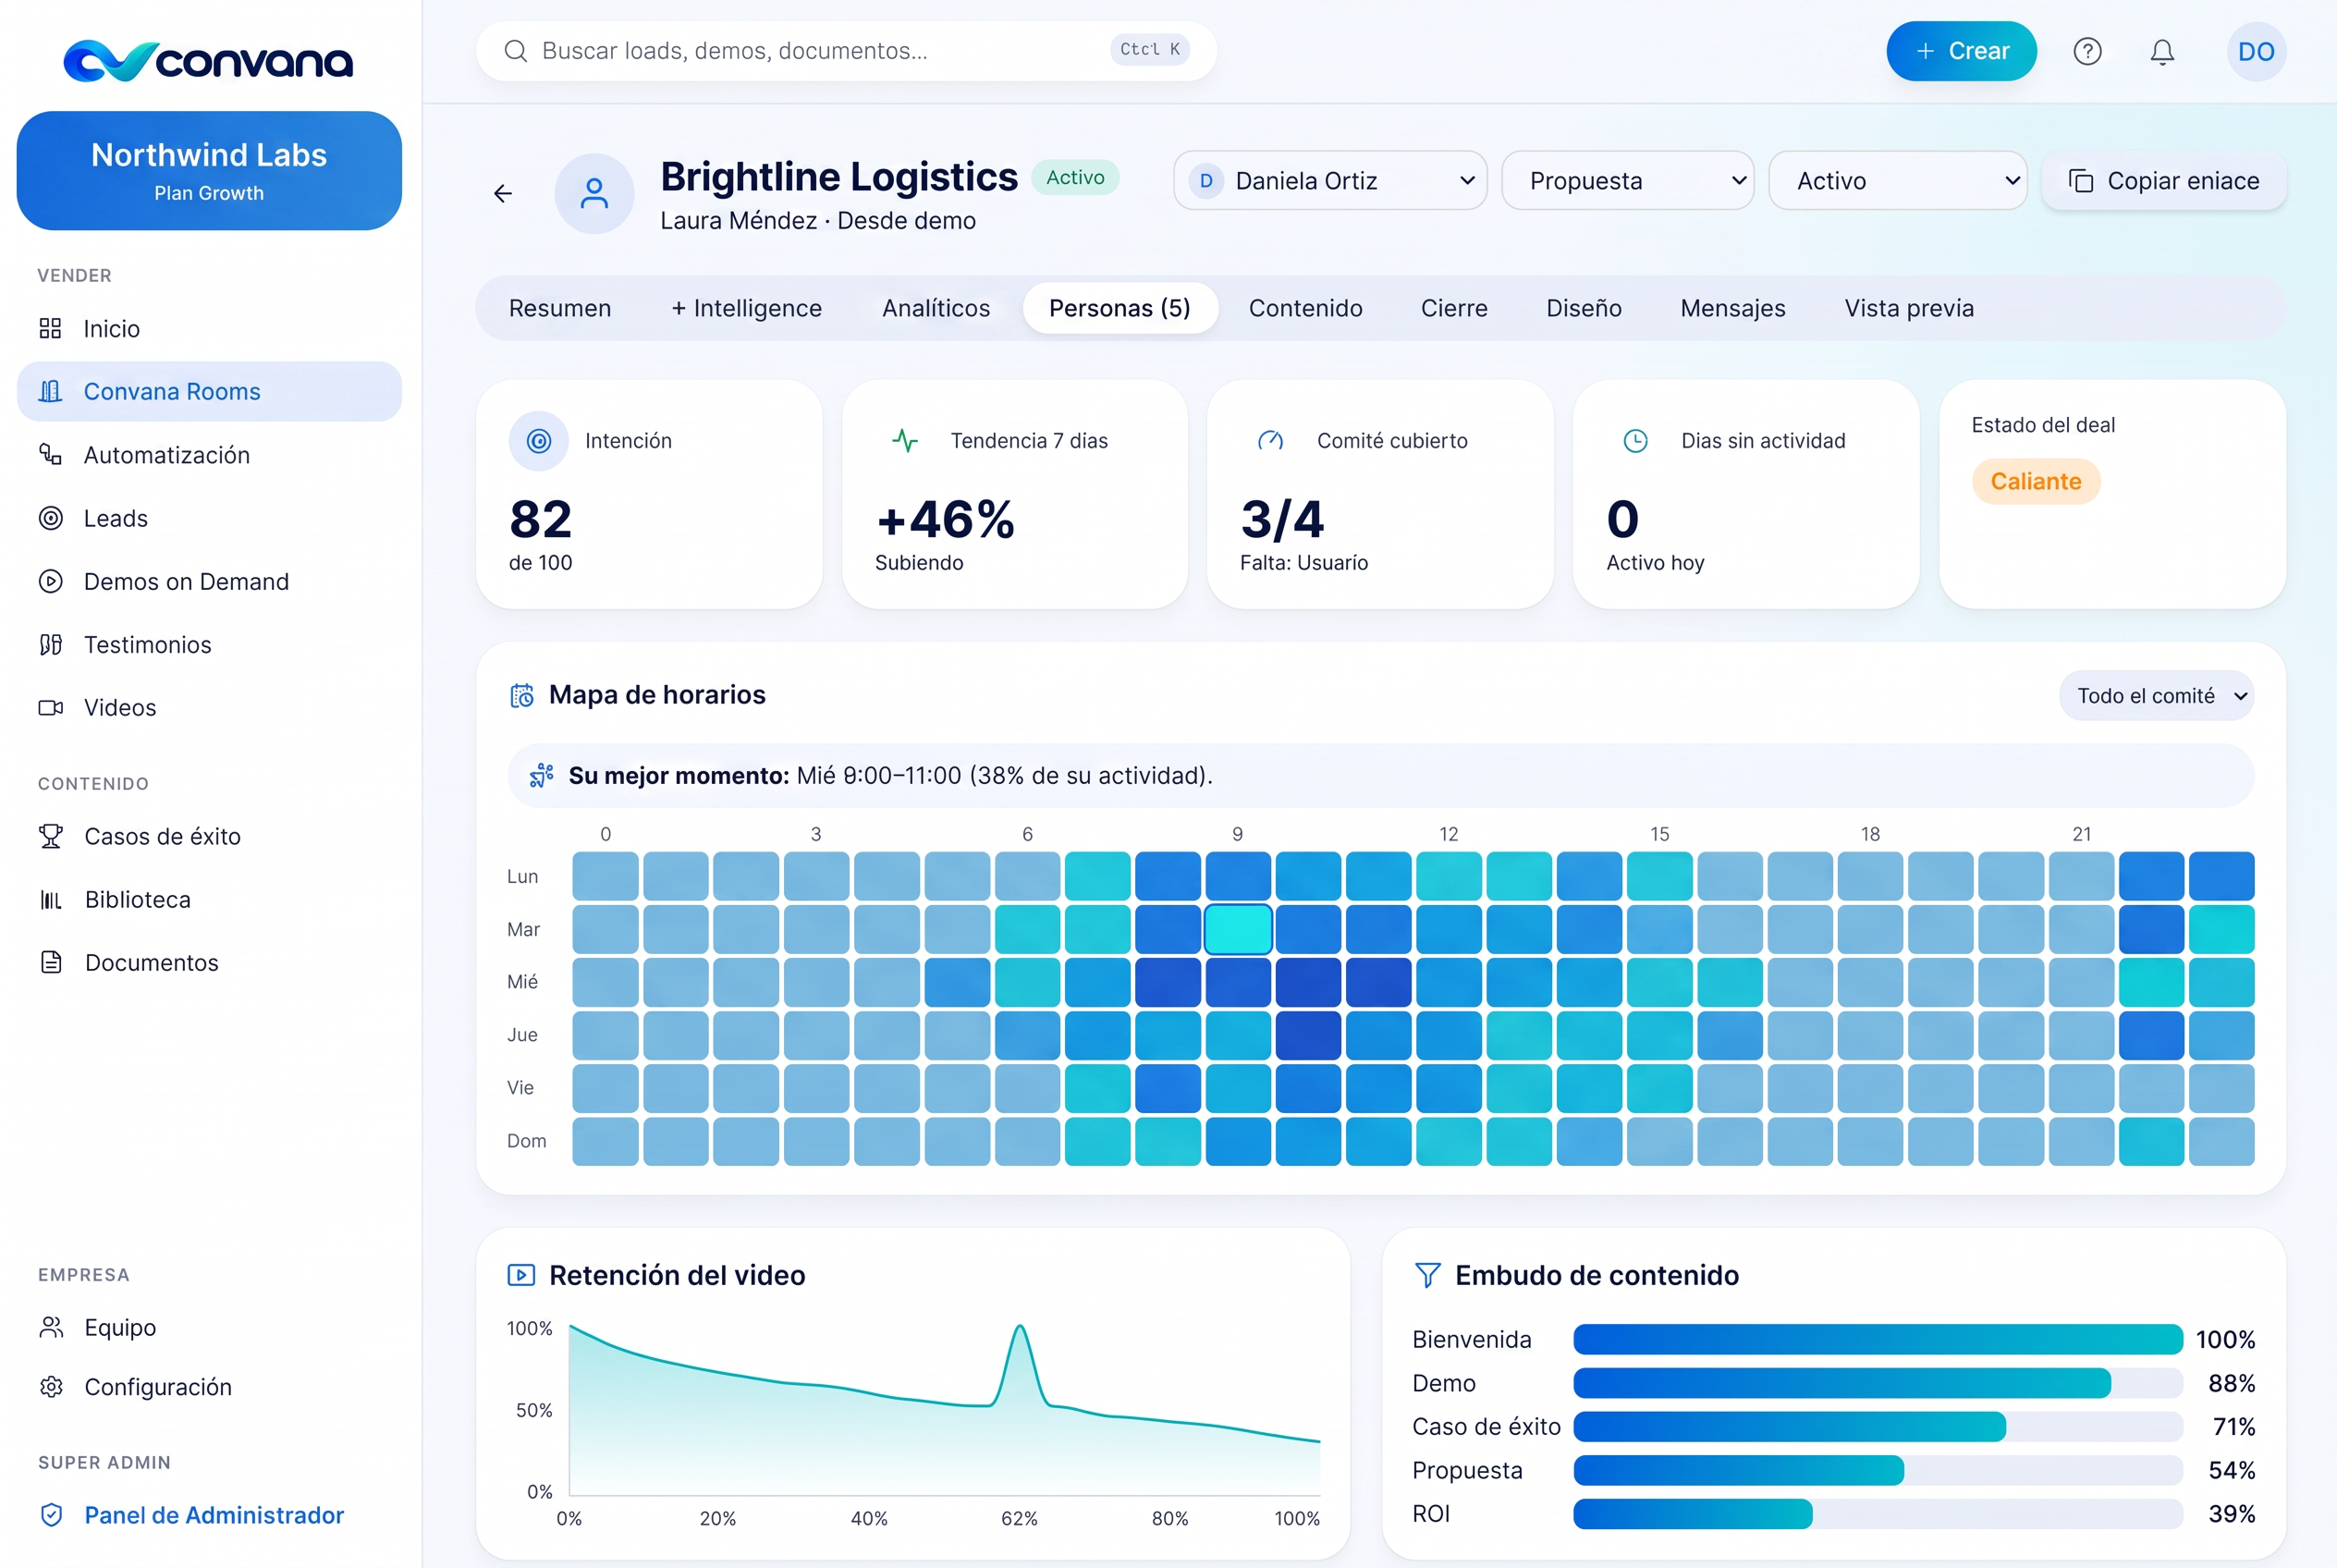The width and height of the screenshot is (2337, 1568).
Task: Open Convana Rooms in the sidebar
Action: point(209,391)
